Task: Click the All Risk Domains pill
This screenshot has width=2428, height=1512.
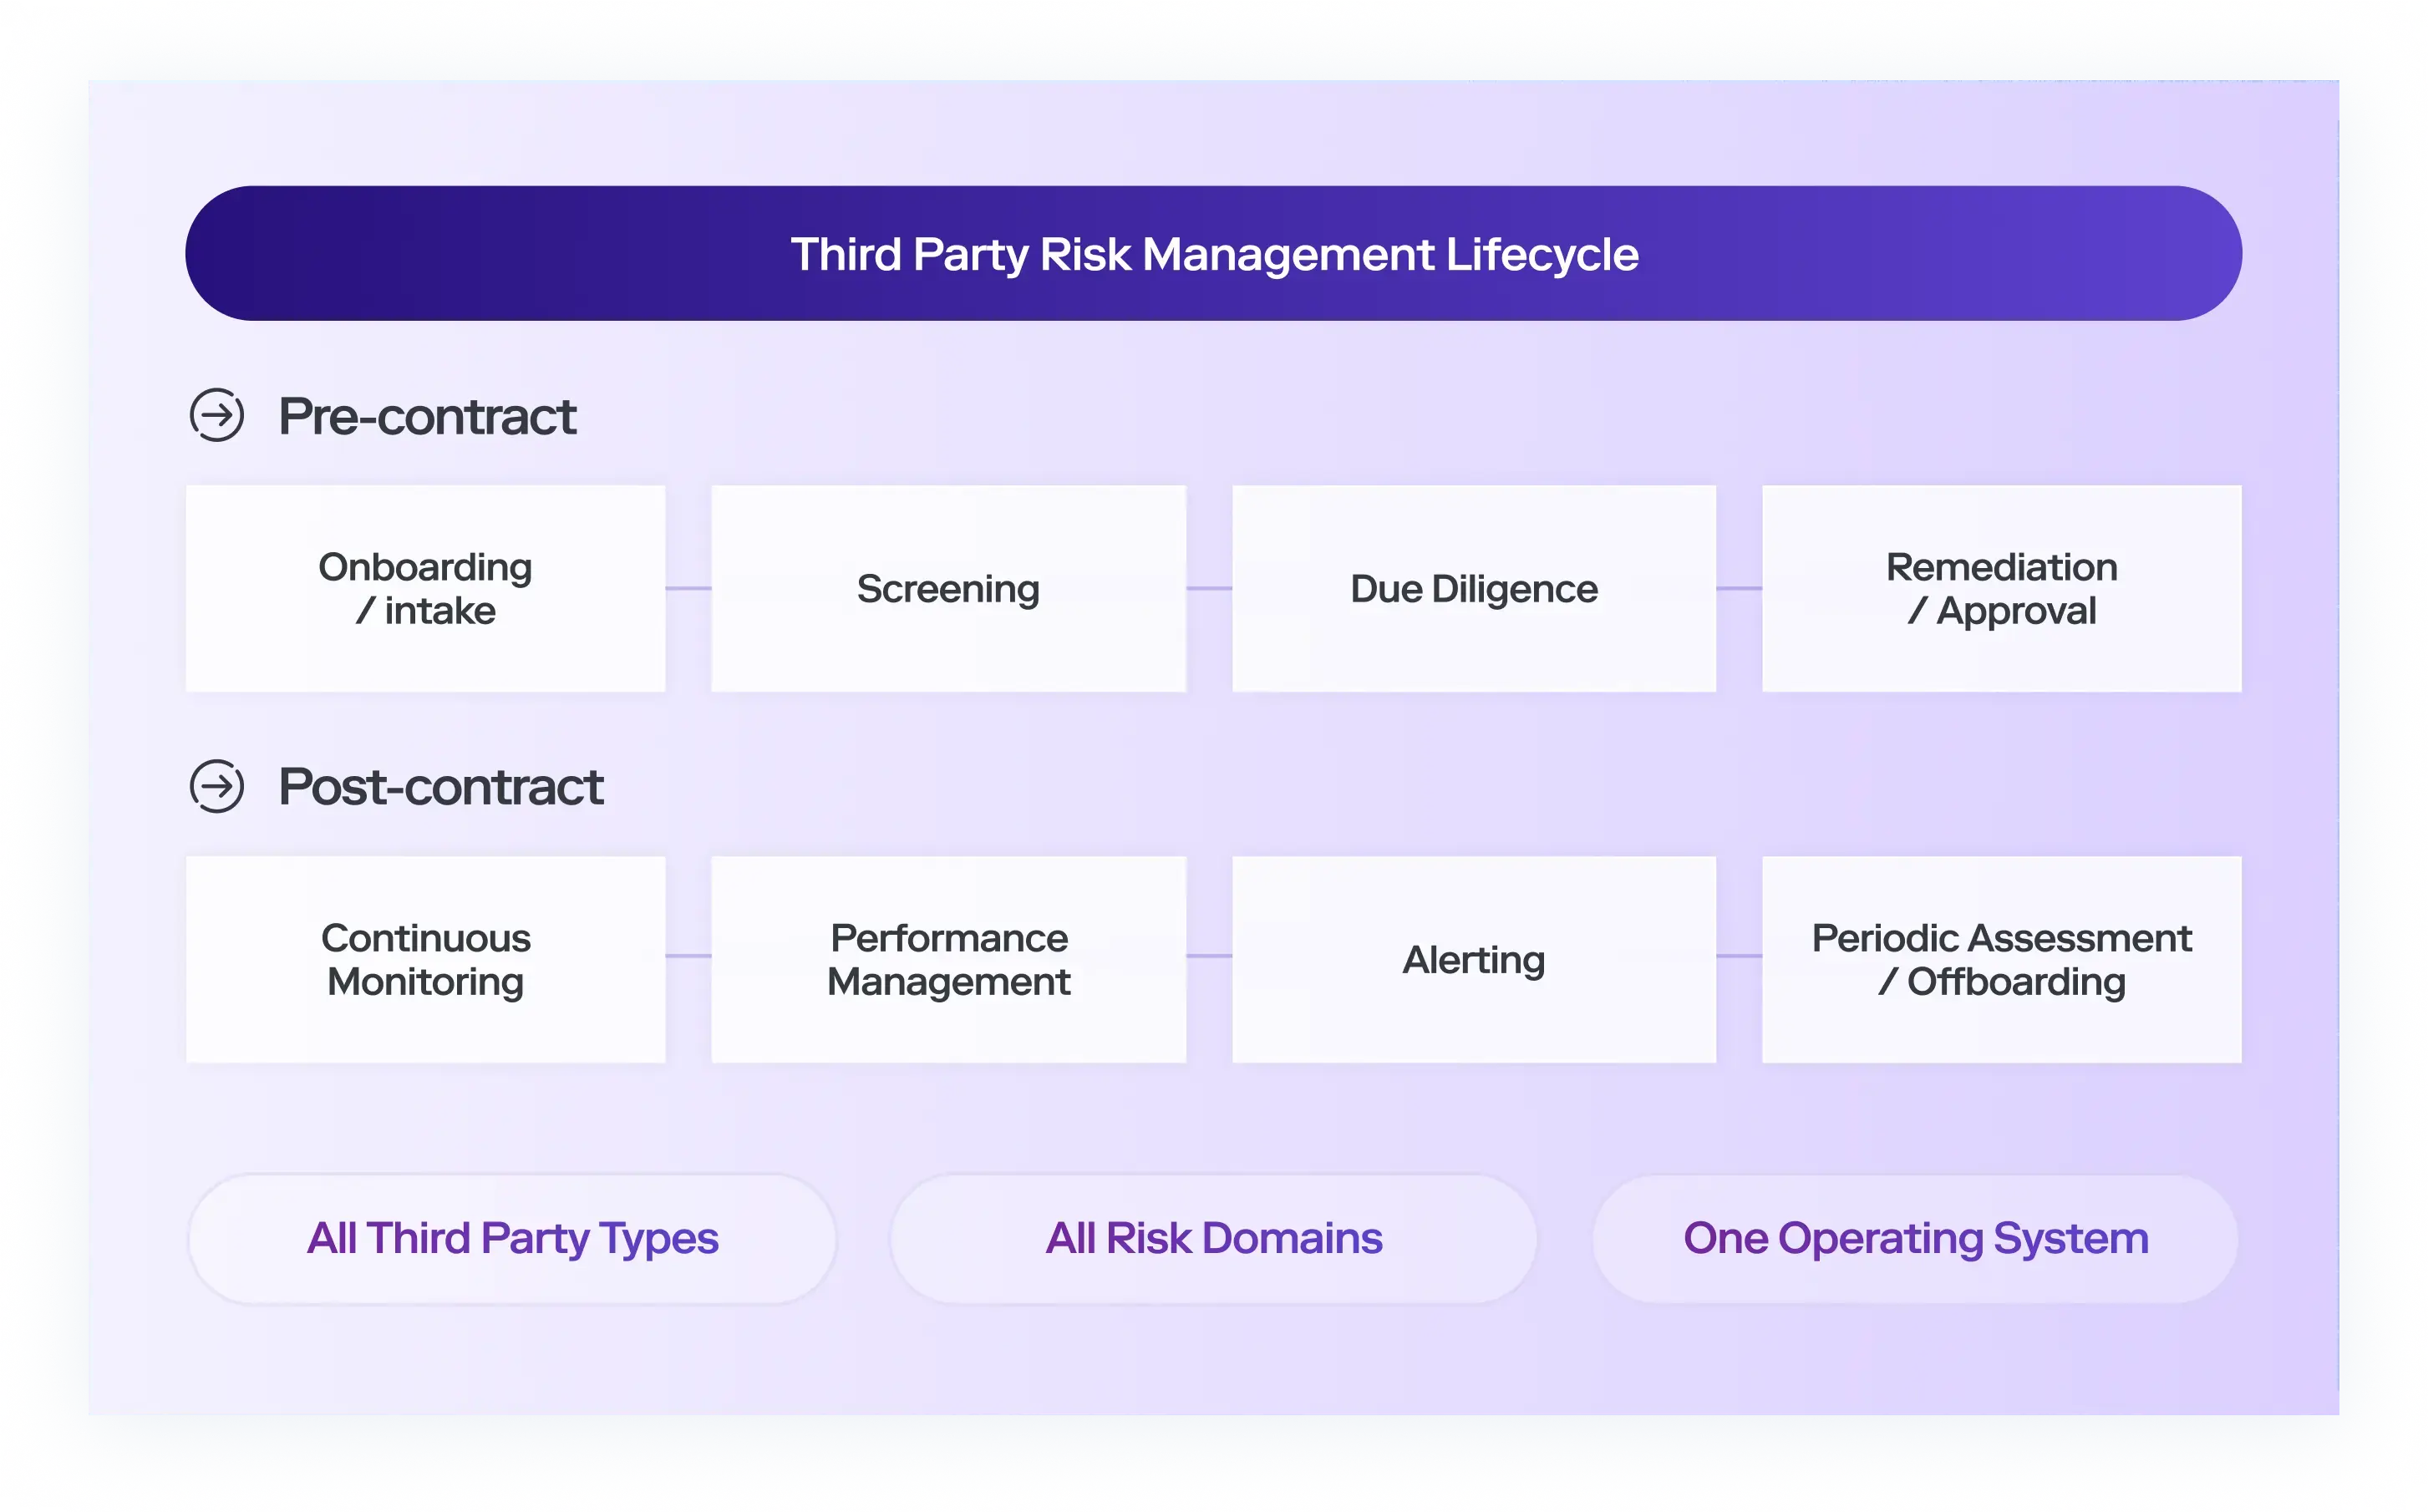Action: (1213, 1238)
